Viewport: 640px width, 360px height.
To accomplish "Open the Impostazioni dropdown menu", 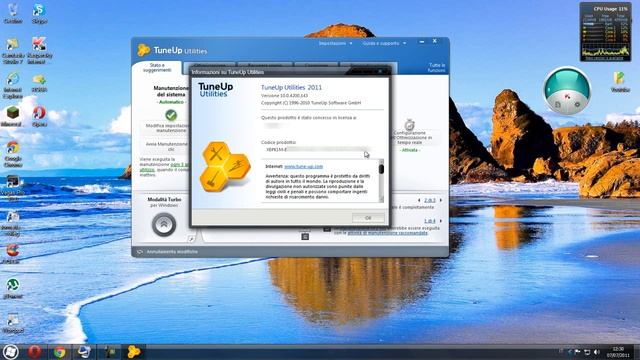I will click(335, 43).
